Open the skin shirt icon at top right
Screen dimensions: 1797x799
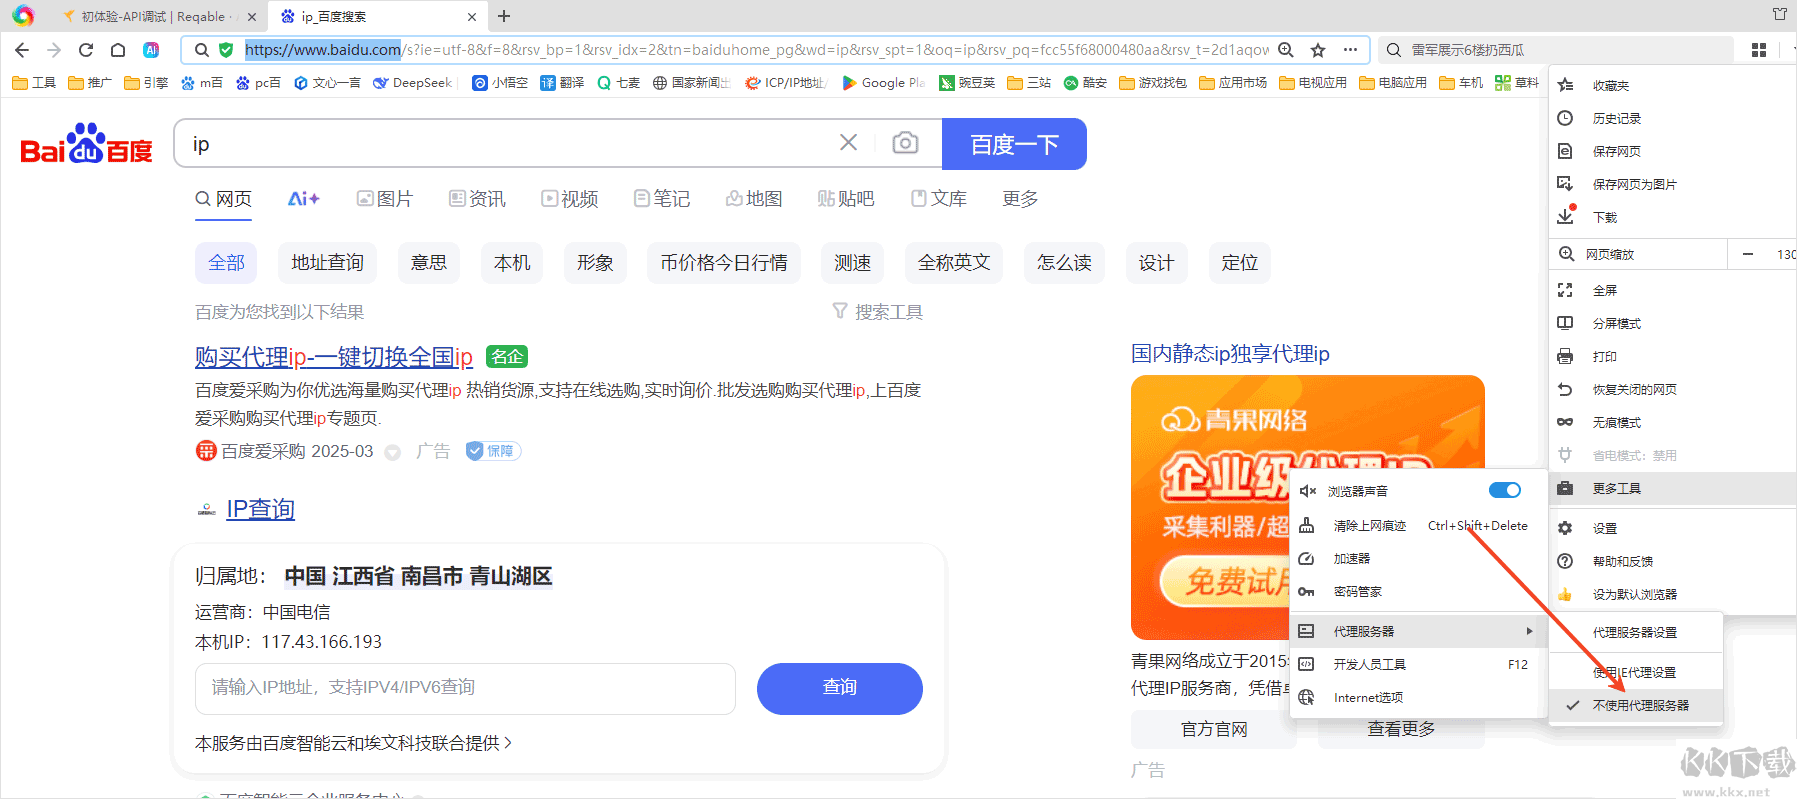tap(1779, 14)
